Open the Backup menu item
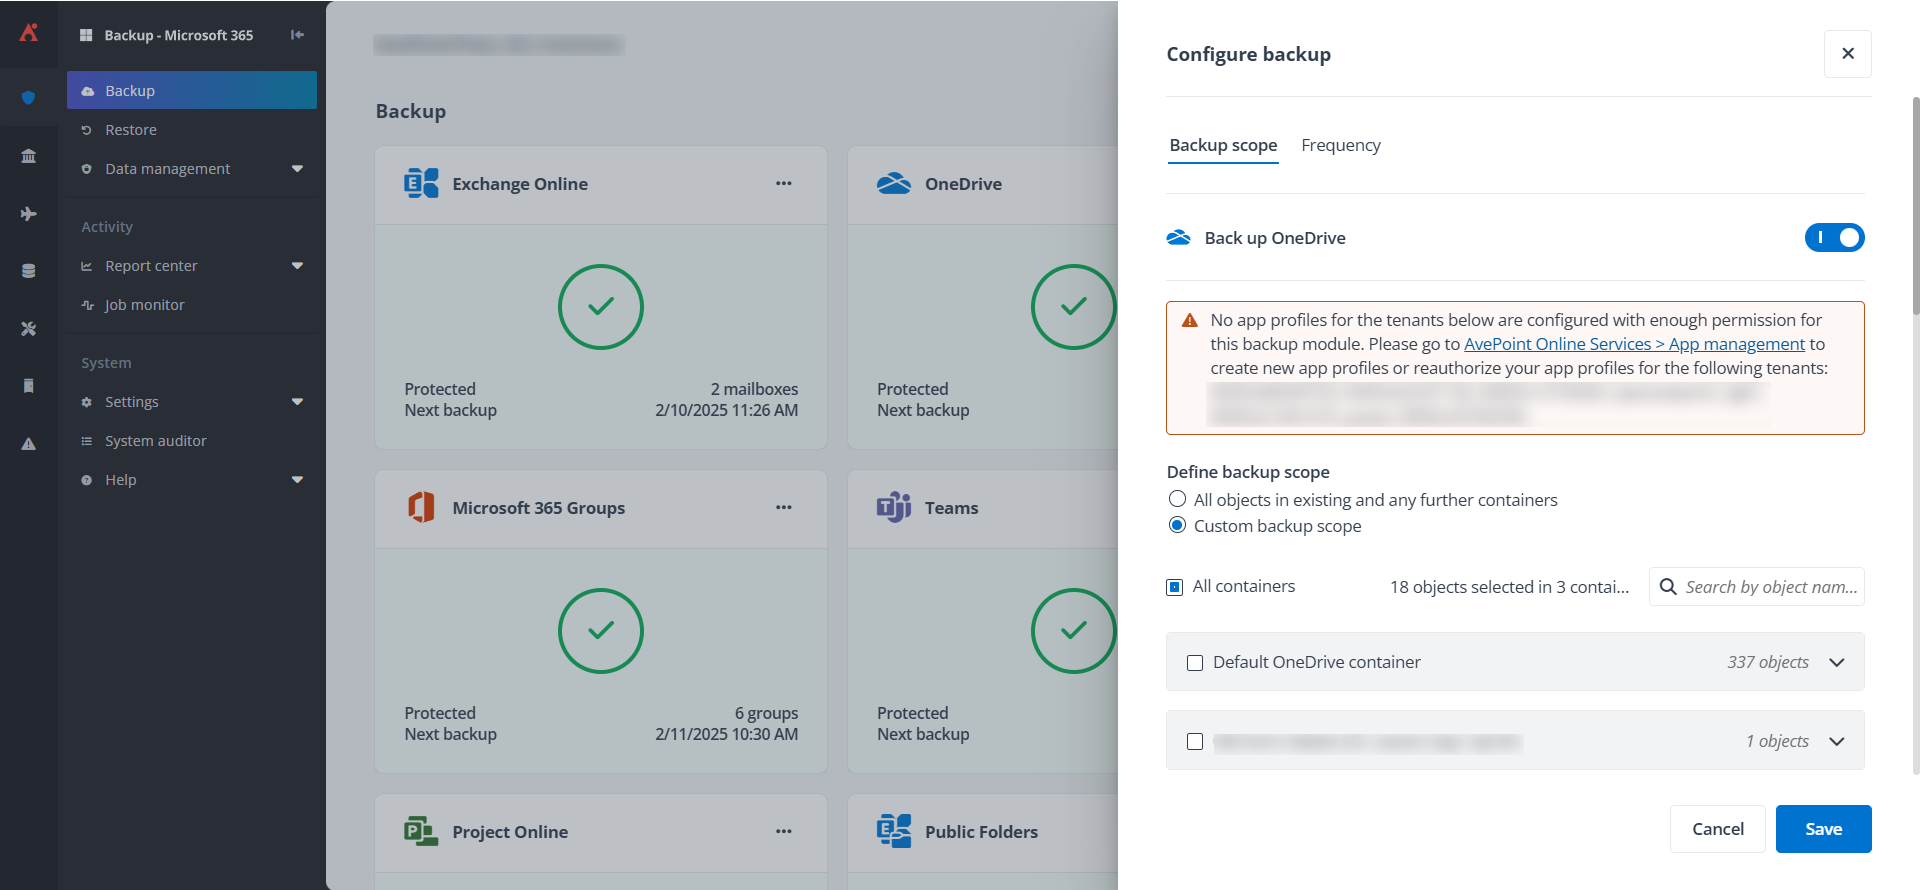This screenshot has width=1920, height=890. (x=192, y=90)
